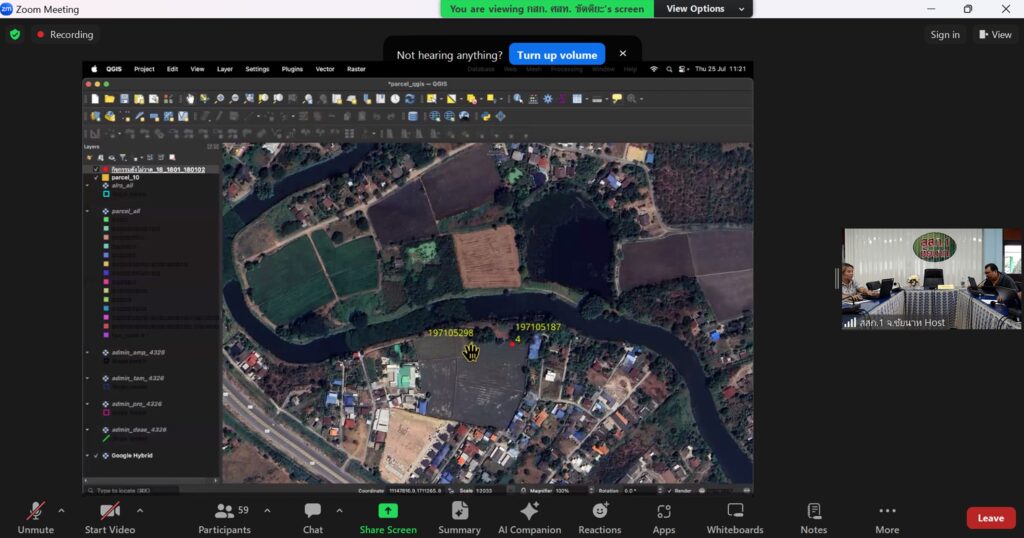Click the Refresh map icon
Image resolution: width=1024 pixels, height=538 pixels.
pyautogui.click(x=410, y=99)
